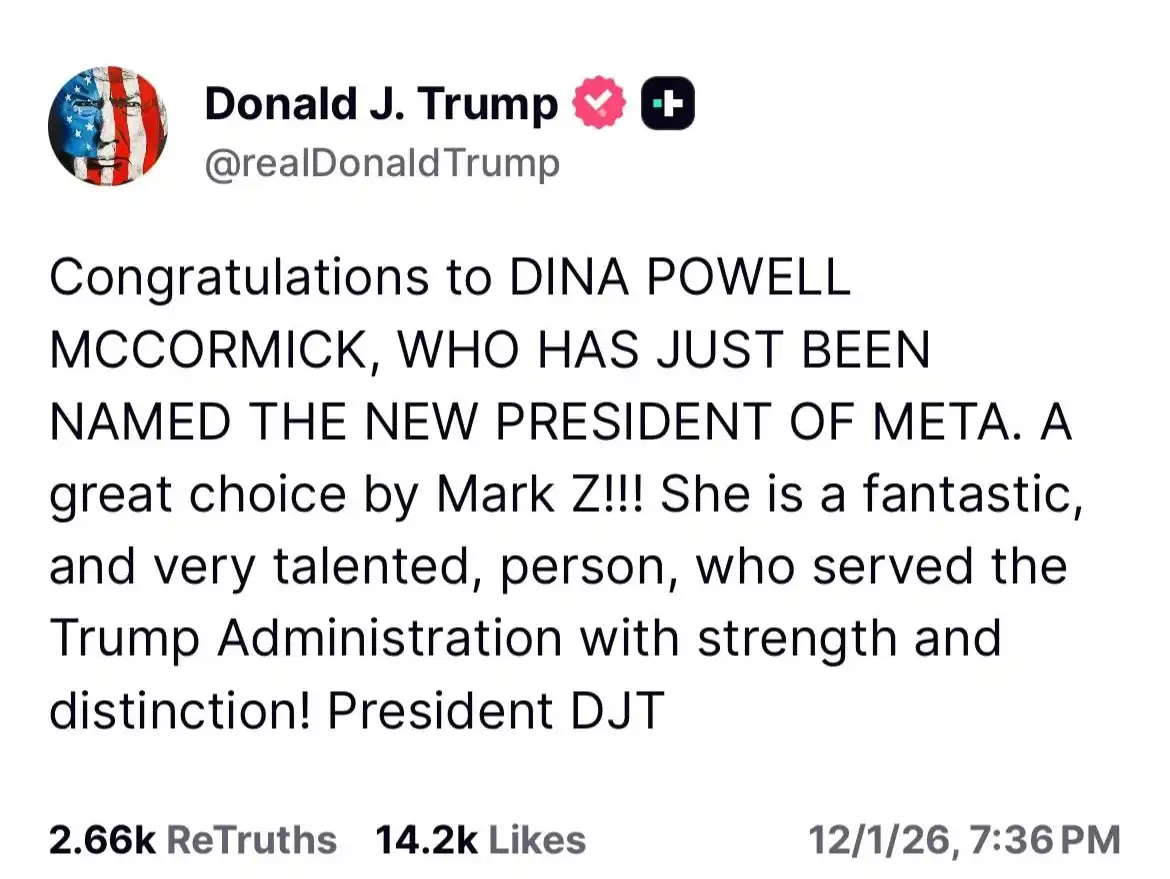Open the @realDonaldTrump handle
The width and height of the screenshot is (1170, 879).
(382, 163)
